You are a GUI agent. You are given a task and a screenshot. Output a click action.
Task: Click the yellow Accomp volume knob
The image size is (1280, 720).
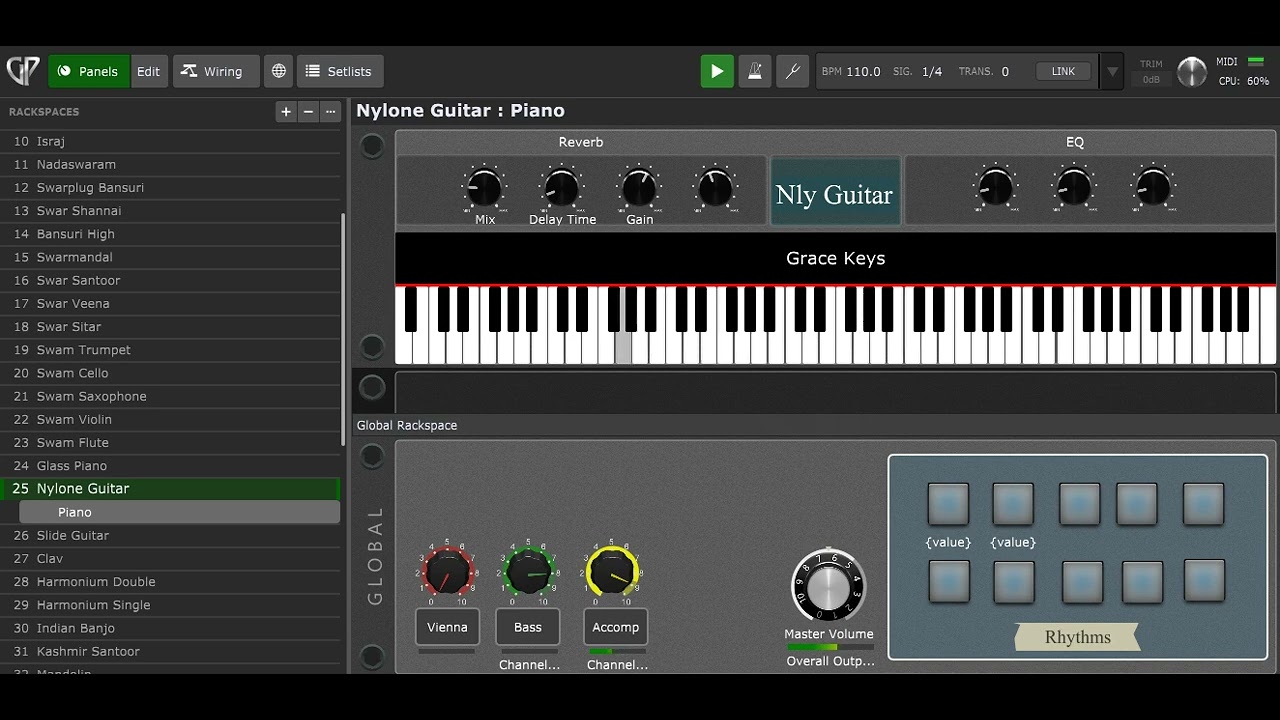tap(612, 572)
